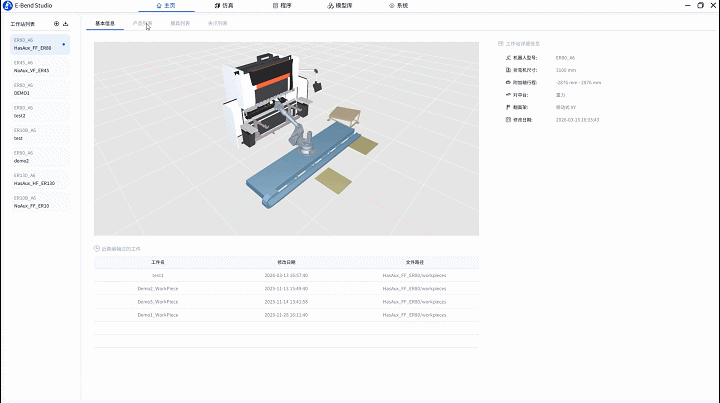
Task: Click the 3100 mm size value
Action: point(566,70)
